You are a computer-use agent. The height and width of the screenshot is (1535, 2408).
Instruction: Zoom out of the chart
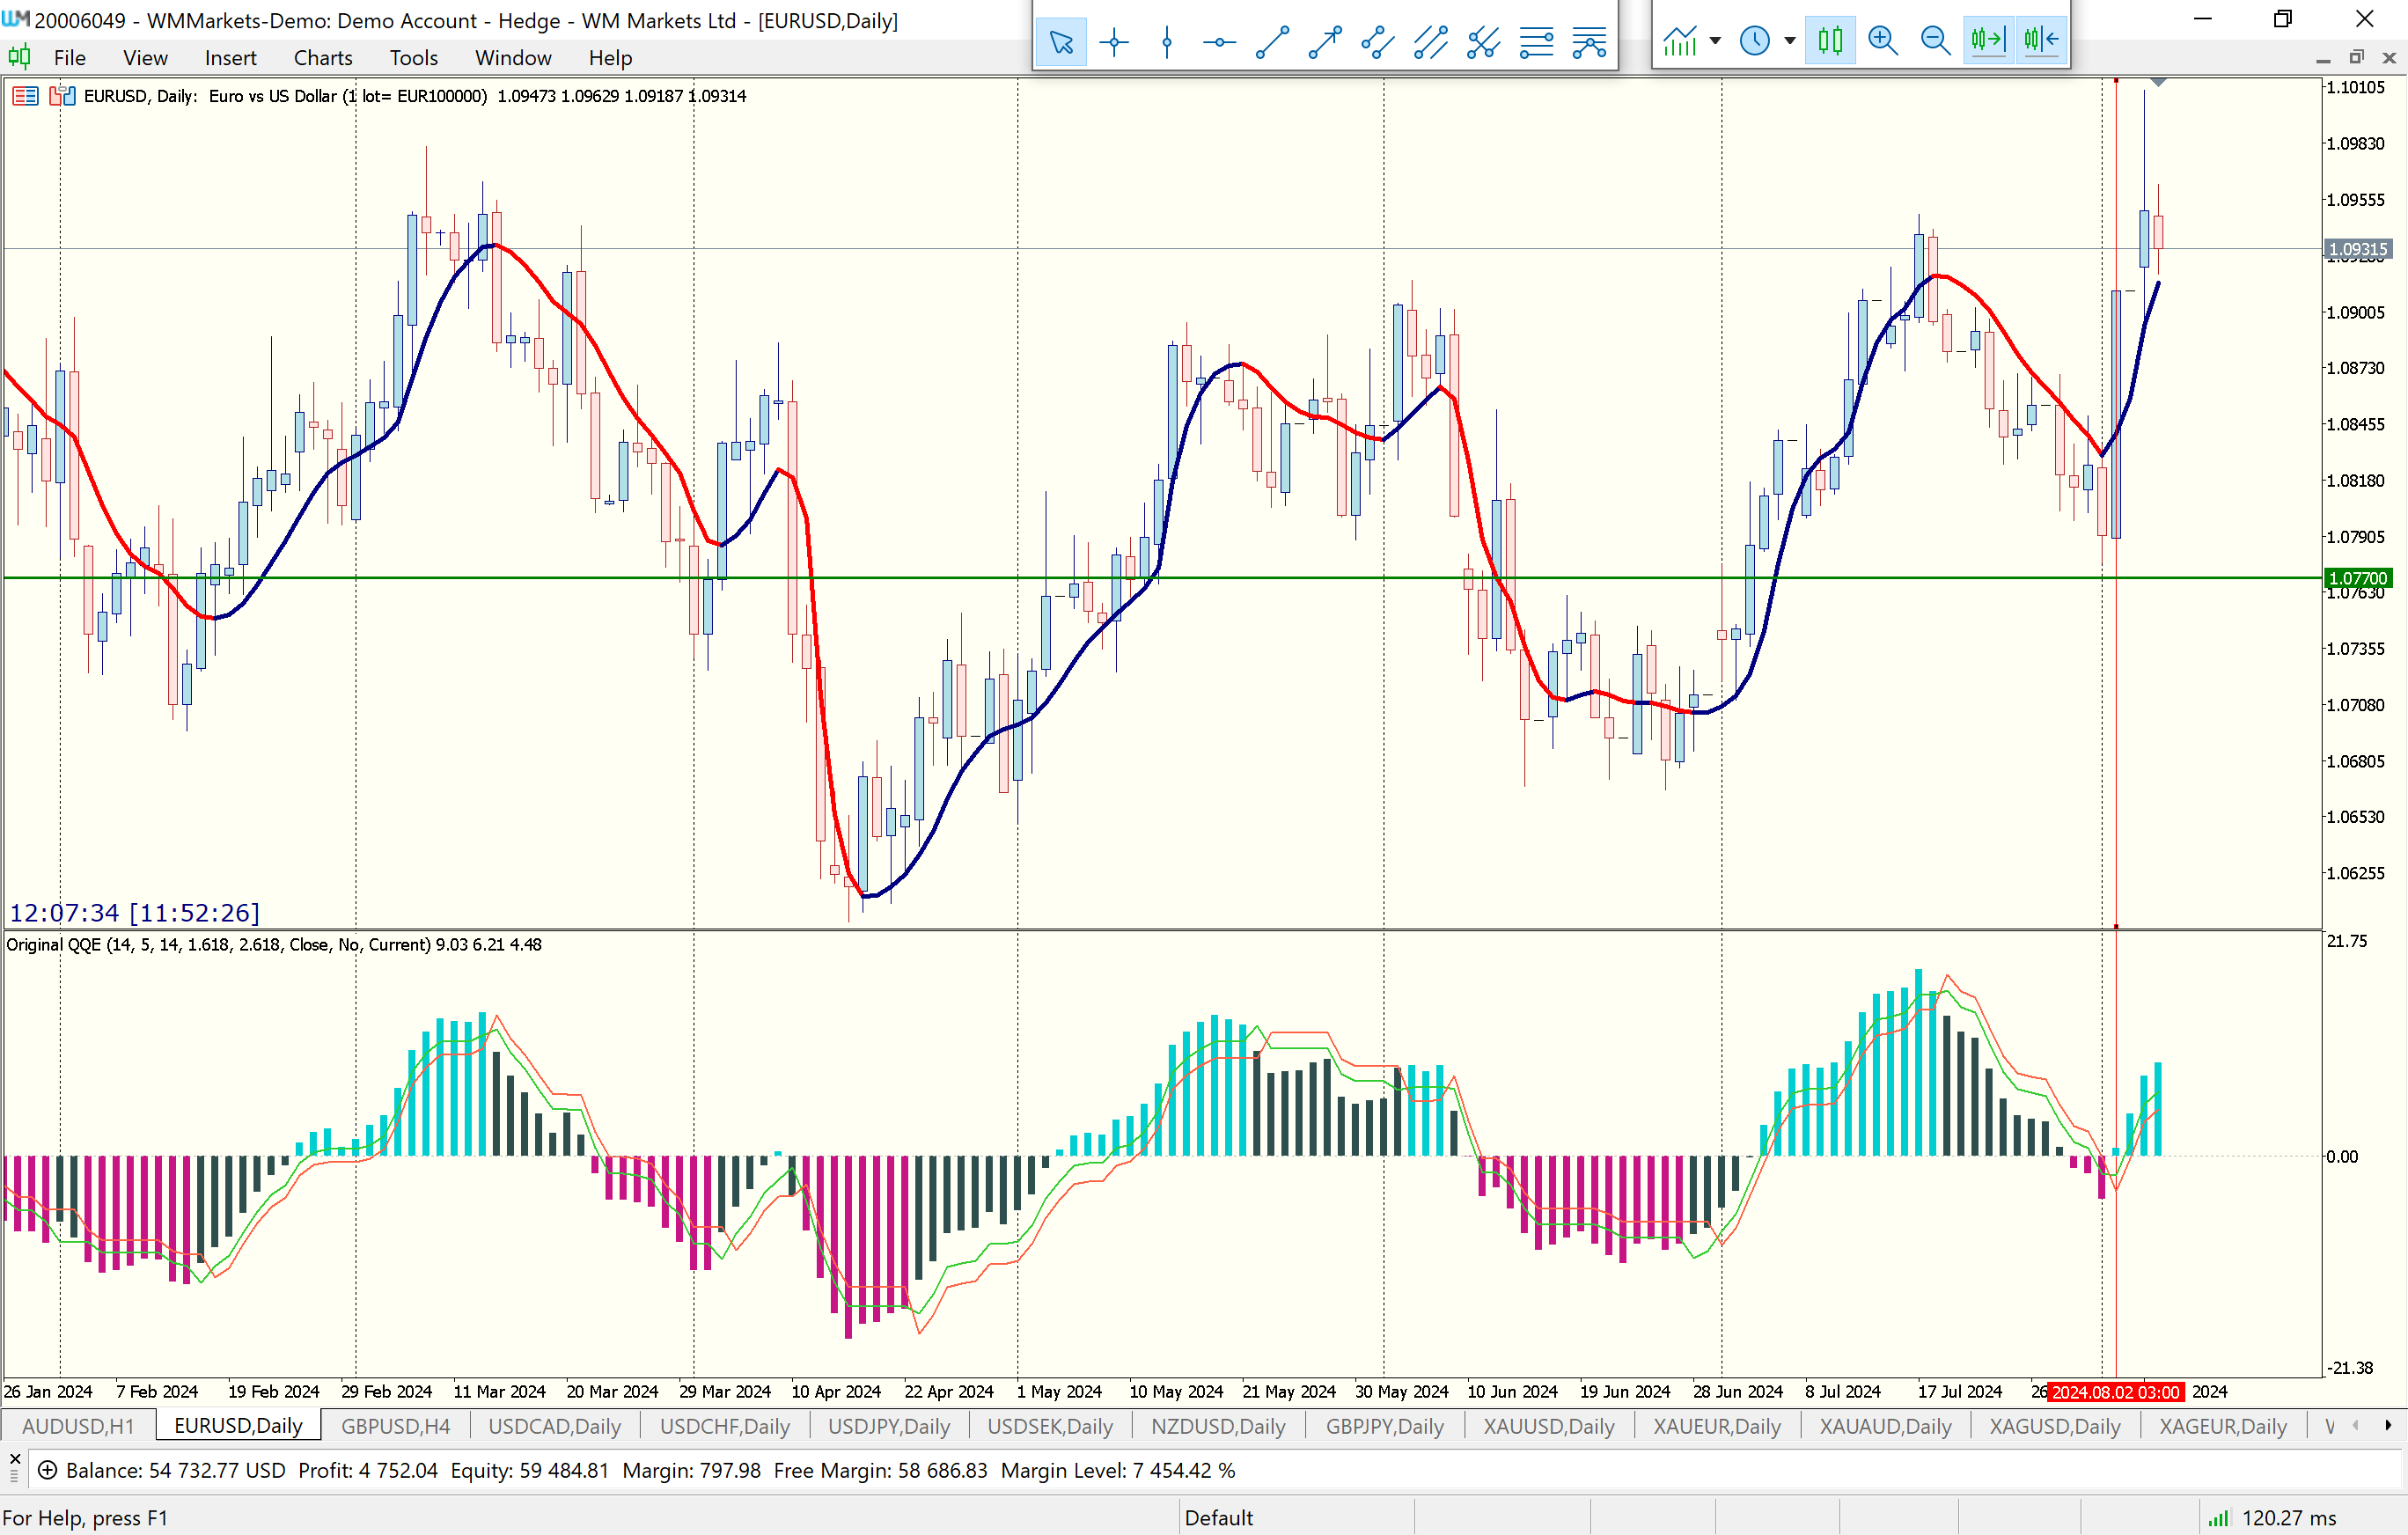coord(1935,40)
